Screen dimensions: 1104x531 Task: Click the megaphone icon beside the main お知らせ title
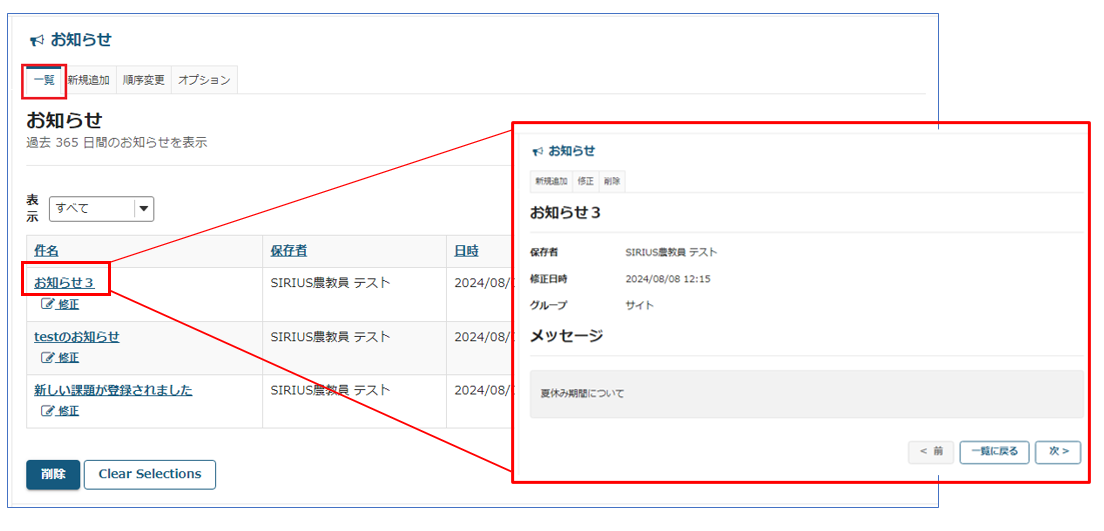click(x=37, y=41)
